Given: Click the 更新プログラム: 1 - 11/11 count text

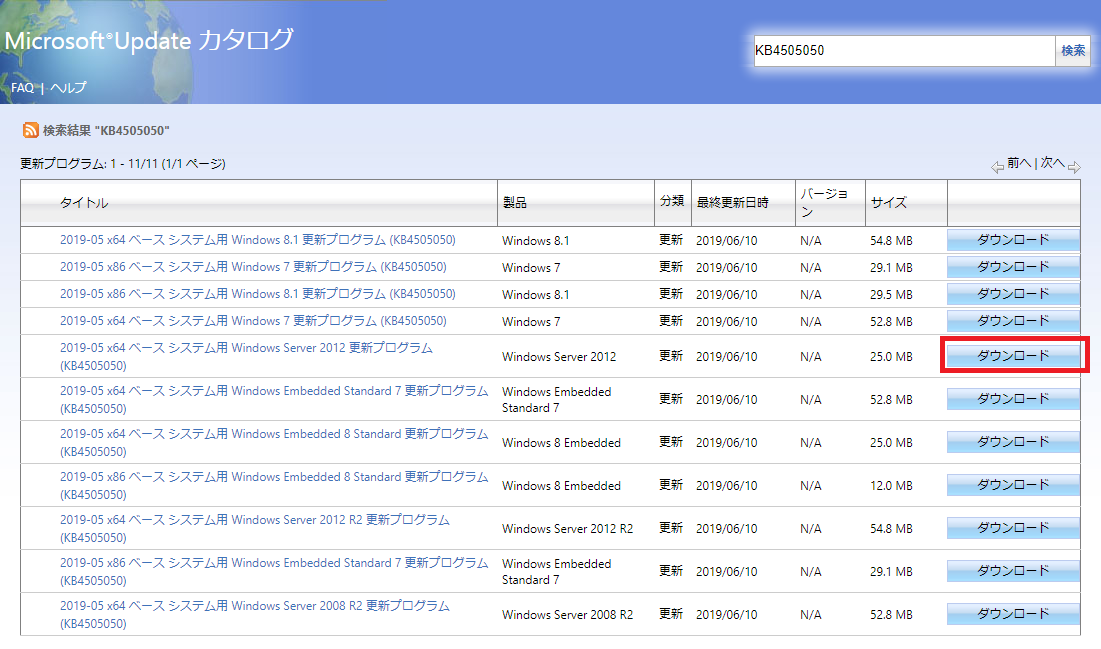Looking at the screenshot, I should pyautogui.click(x=123, y=164).
